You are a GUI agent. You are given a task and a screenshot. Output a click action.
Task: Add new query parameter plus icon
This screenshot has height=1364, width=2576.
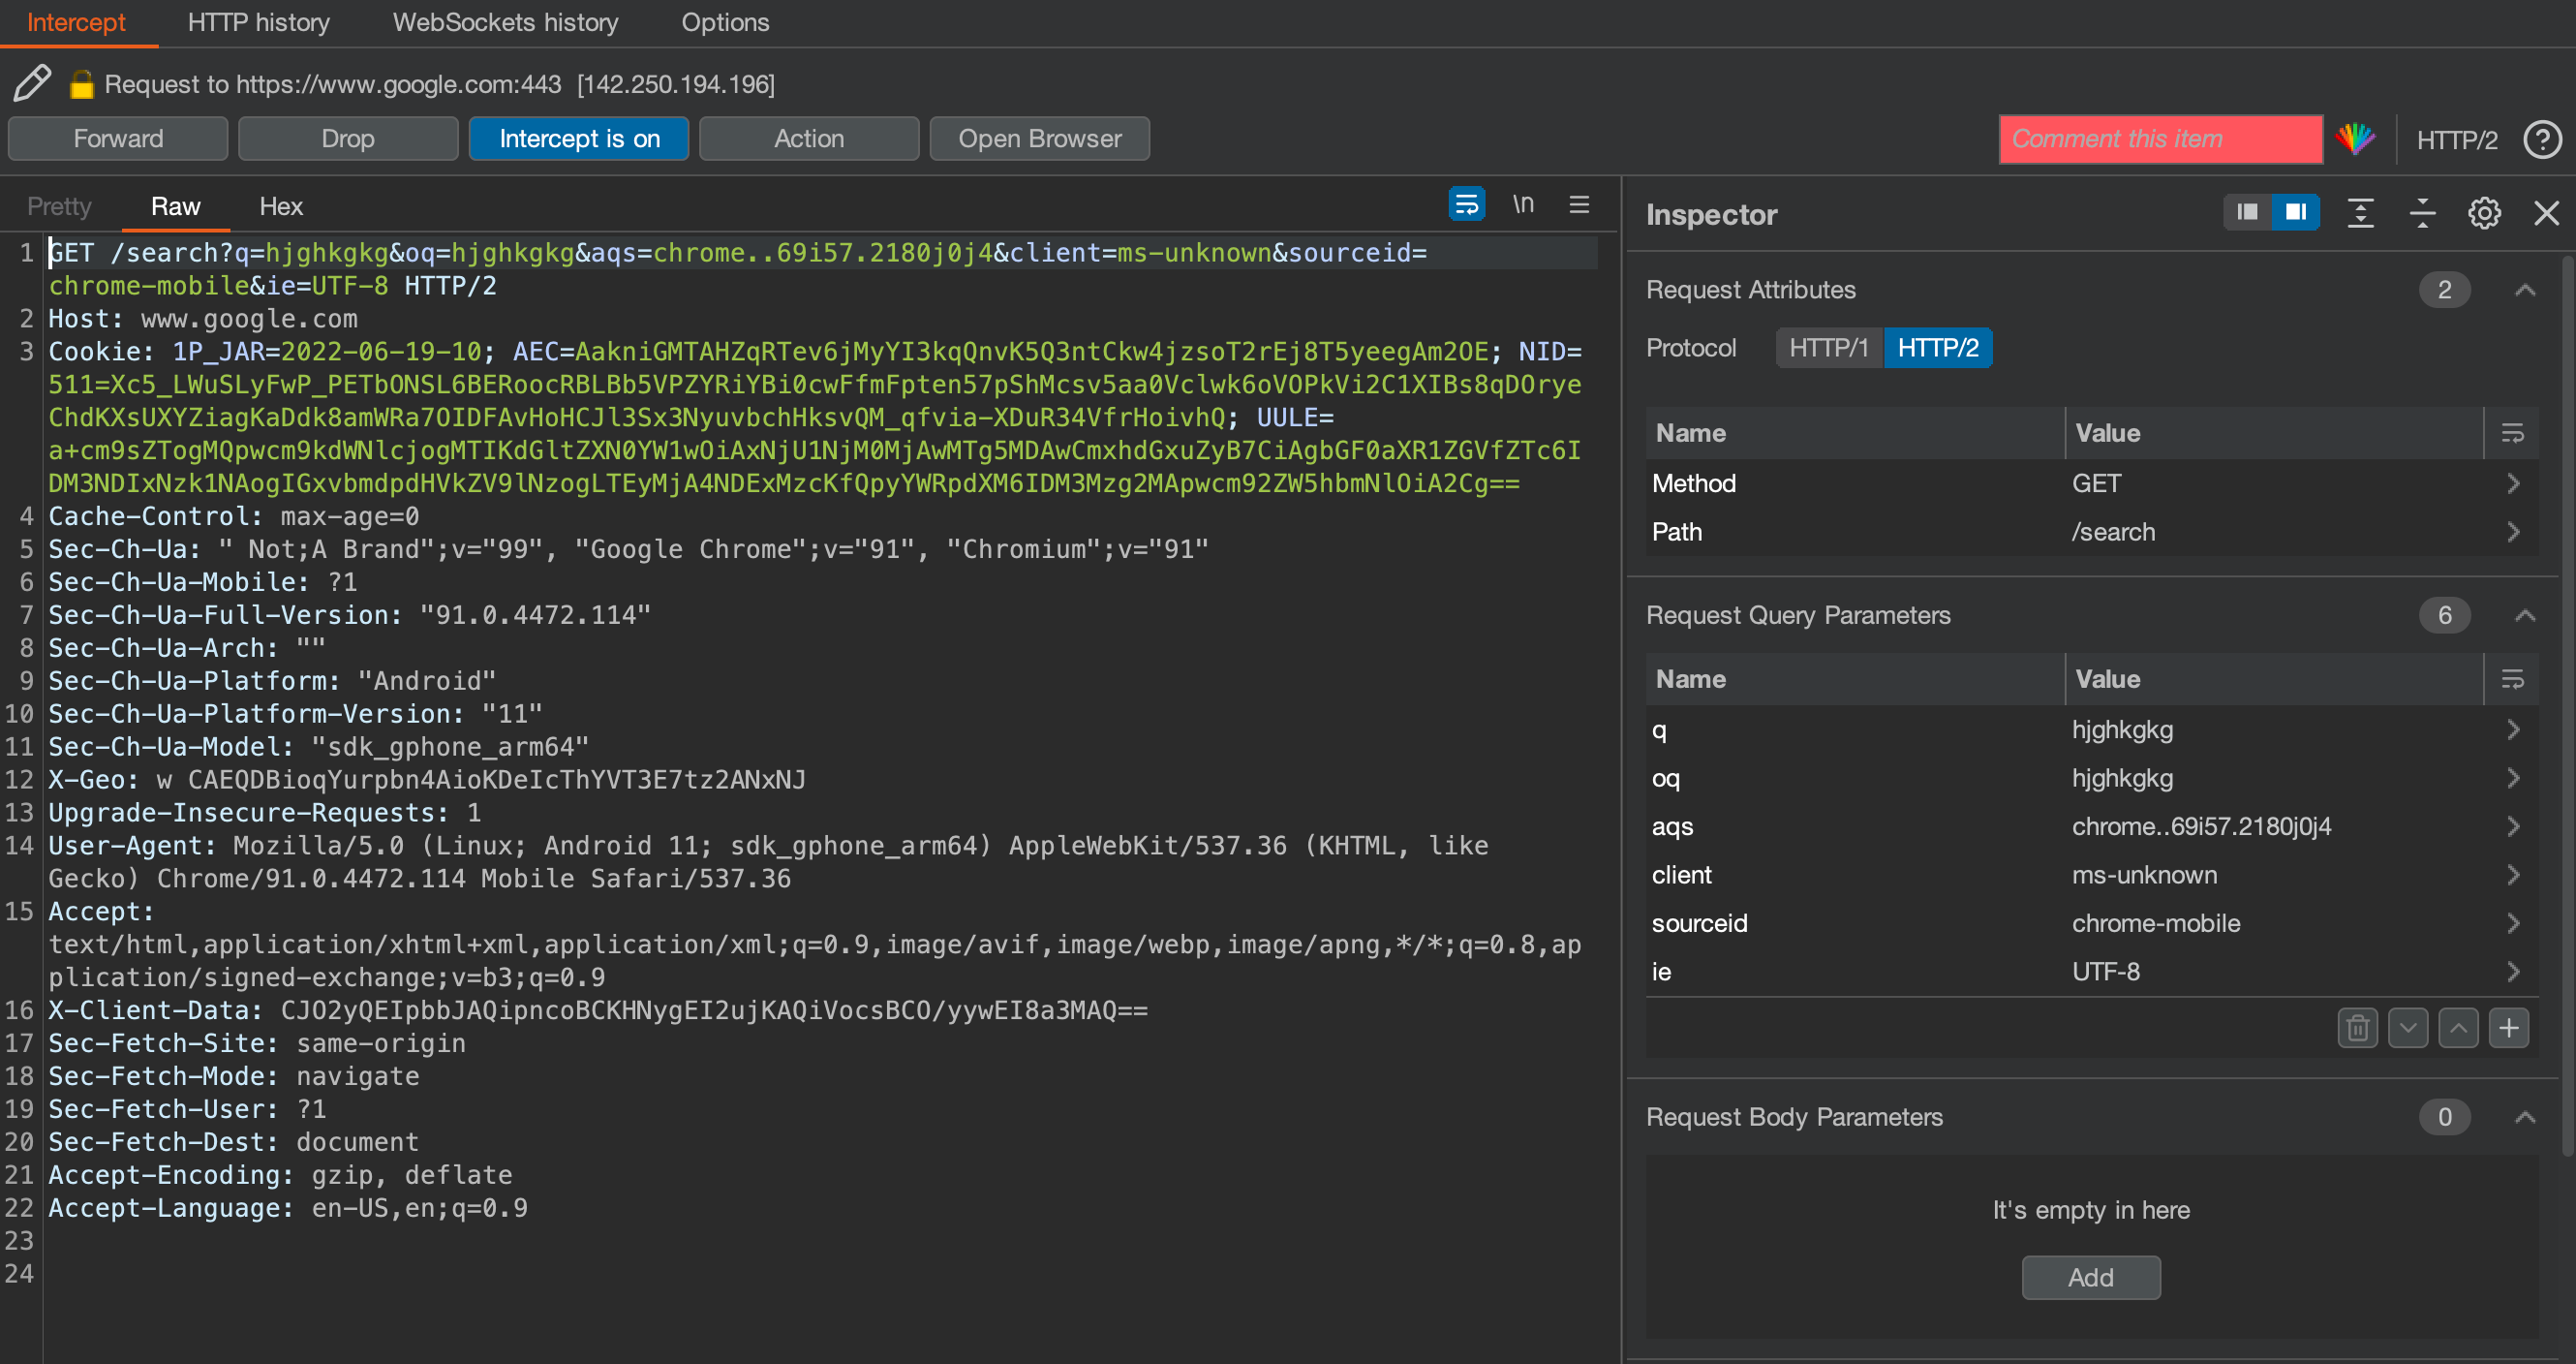2509,1028
